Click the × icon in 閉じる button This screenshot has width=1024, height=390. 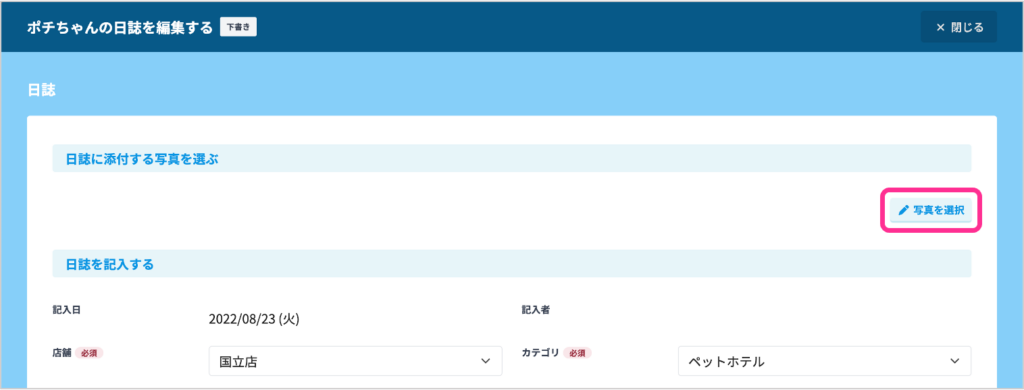tap(940, 27)
